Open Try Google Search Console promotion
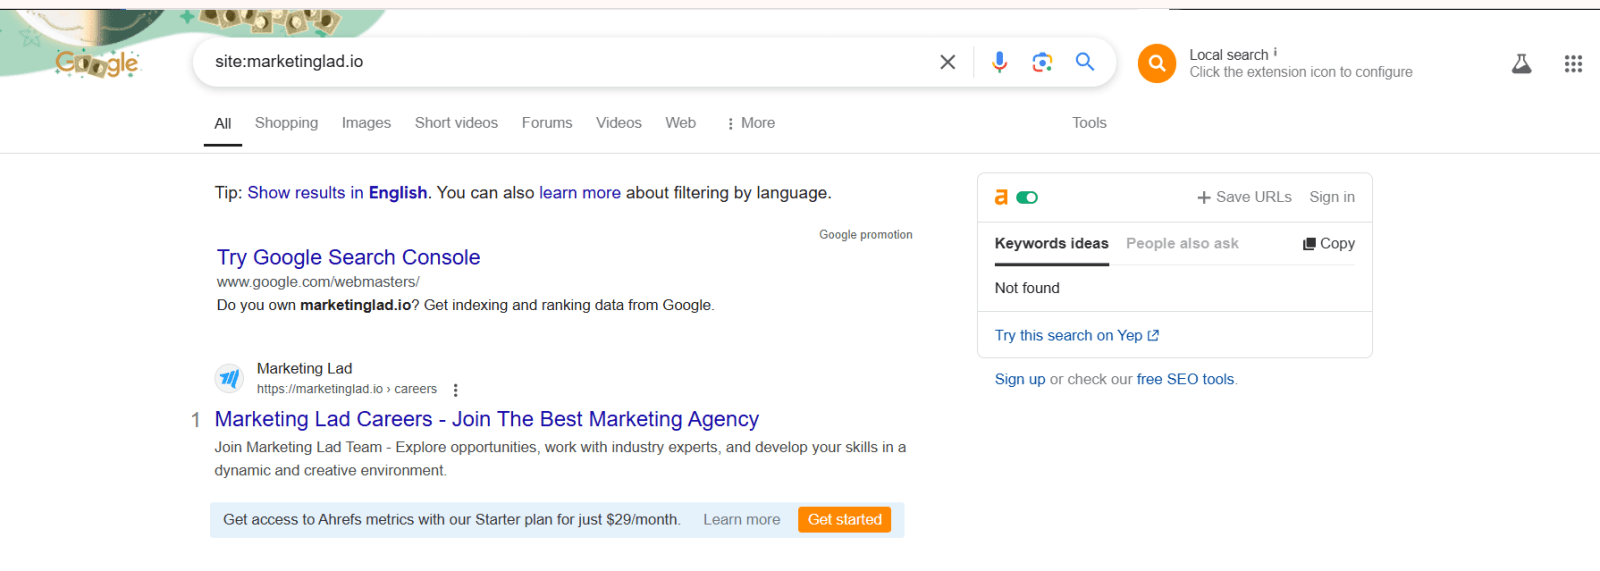Image resolution: width=1600 pixels, height=571 pixels. pos(348,257)
